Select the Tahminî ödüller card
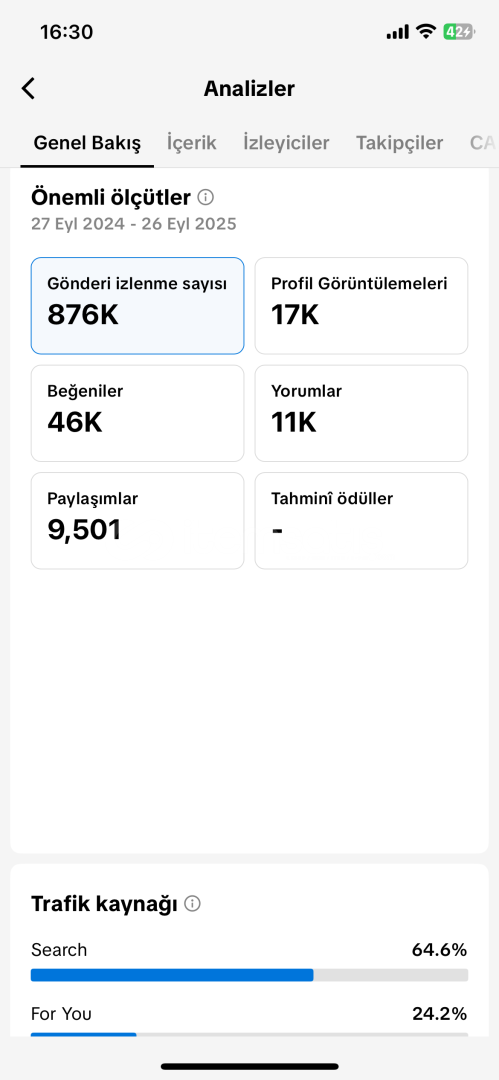 pyautogui.click(x=361, y=521)
